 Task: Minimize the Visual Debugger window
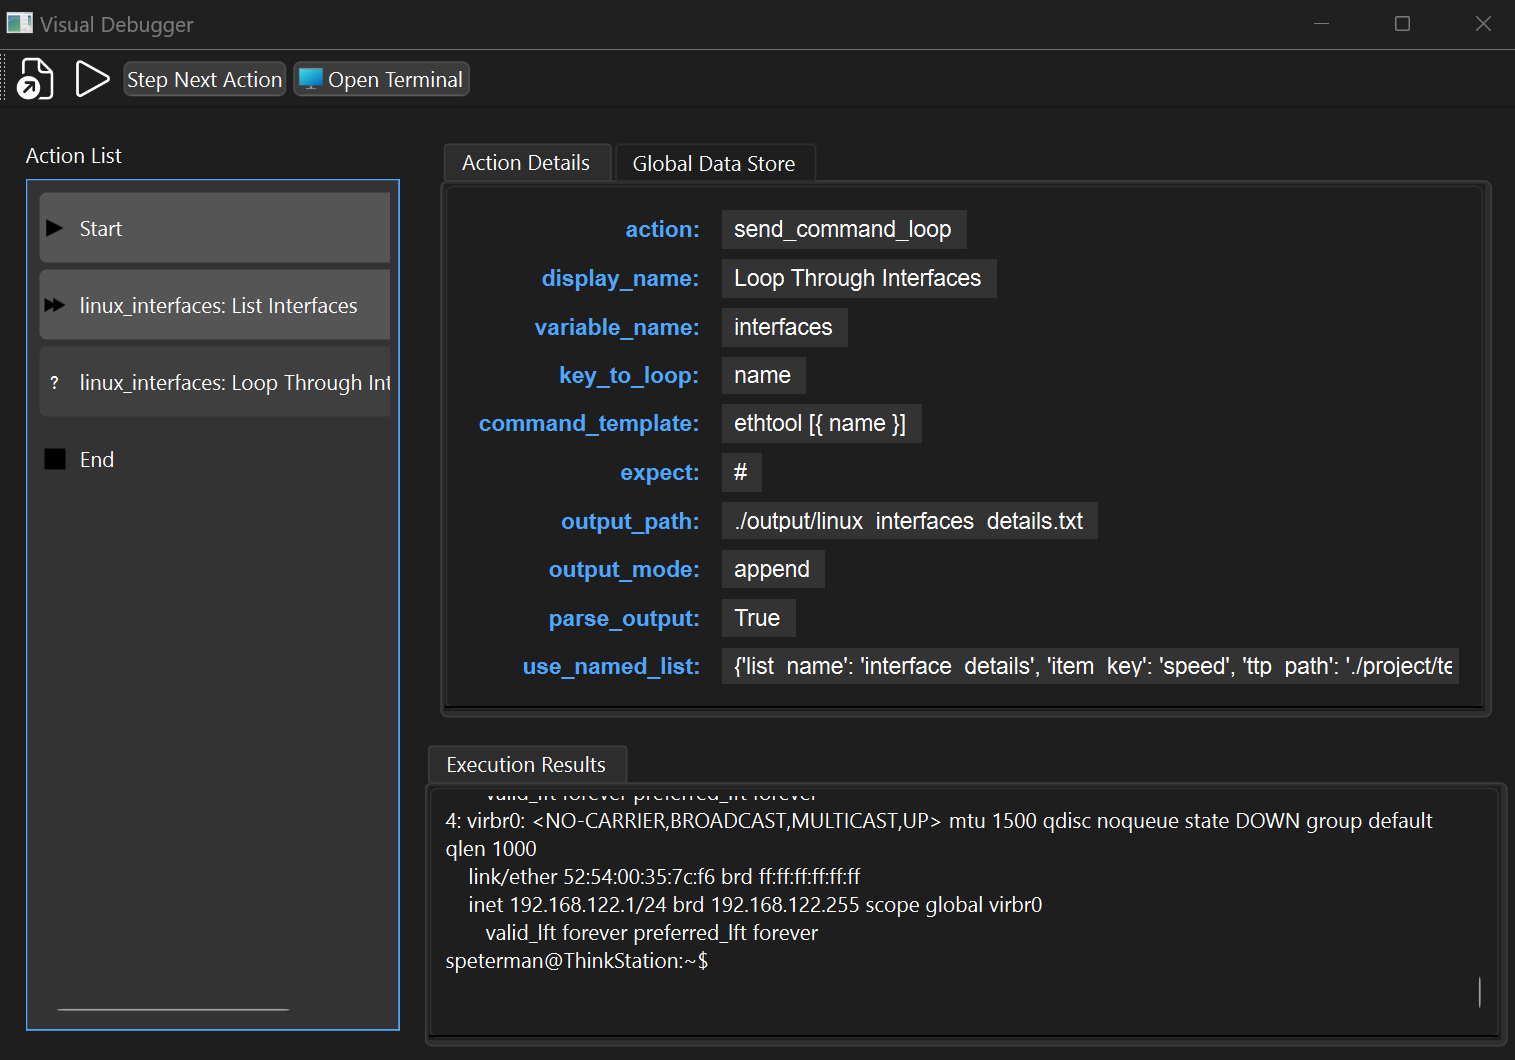tap(1321, 23)
